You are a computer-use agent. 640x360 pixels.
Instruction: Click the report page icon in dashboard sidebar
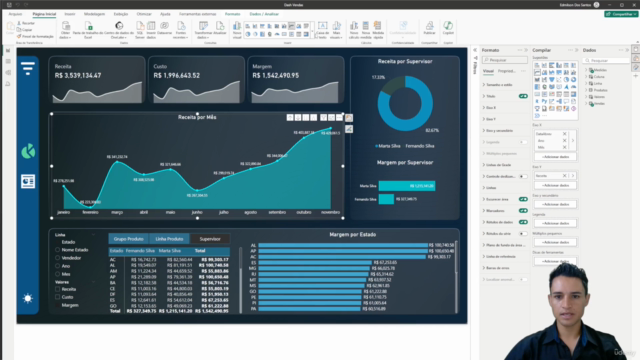28,181
